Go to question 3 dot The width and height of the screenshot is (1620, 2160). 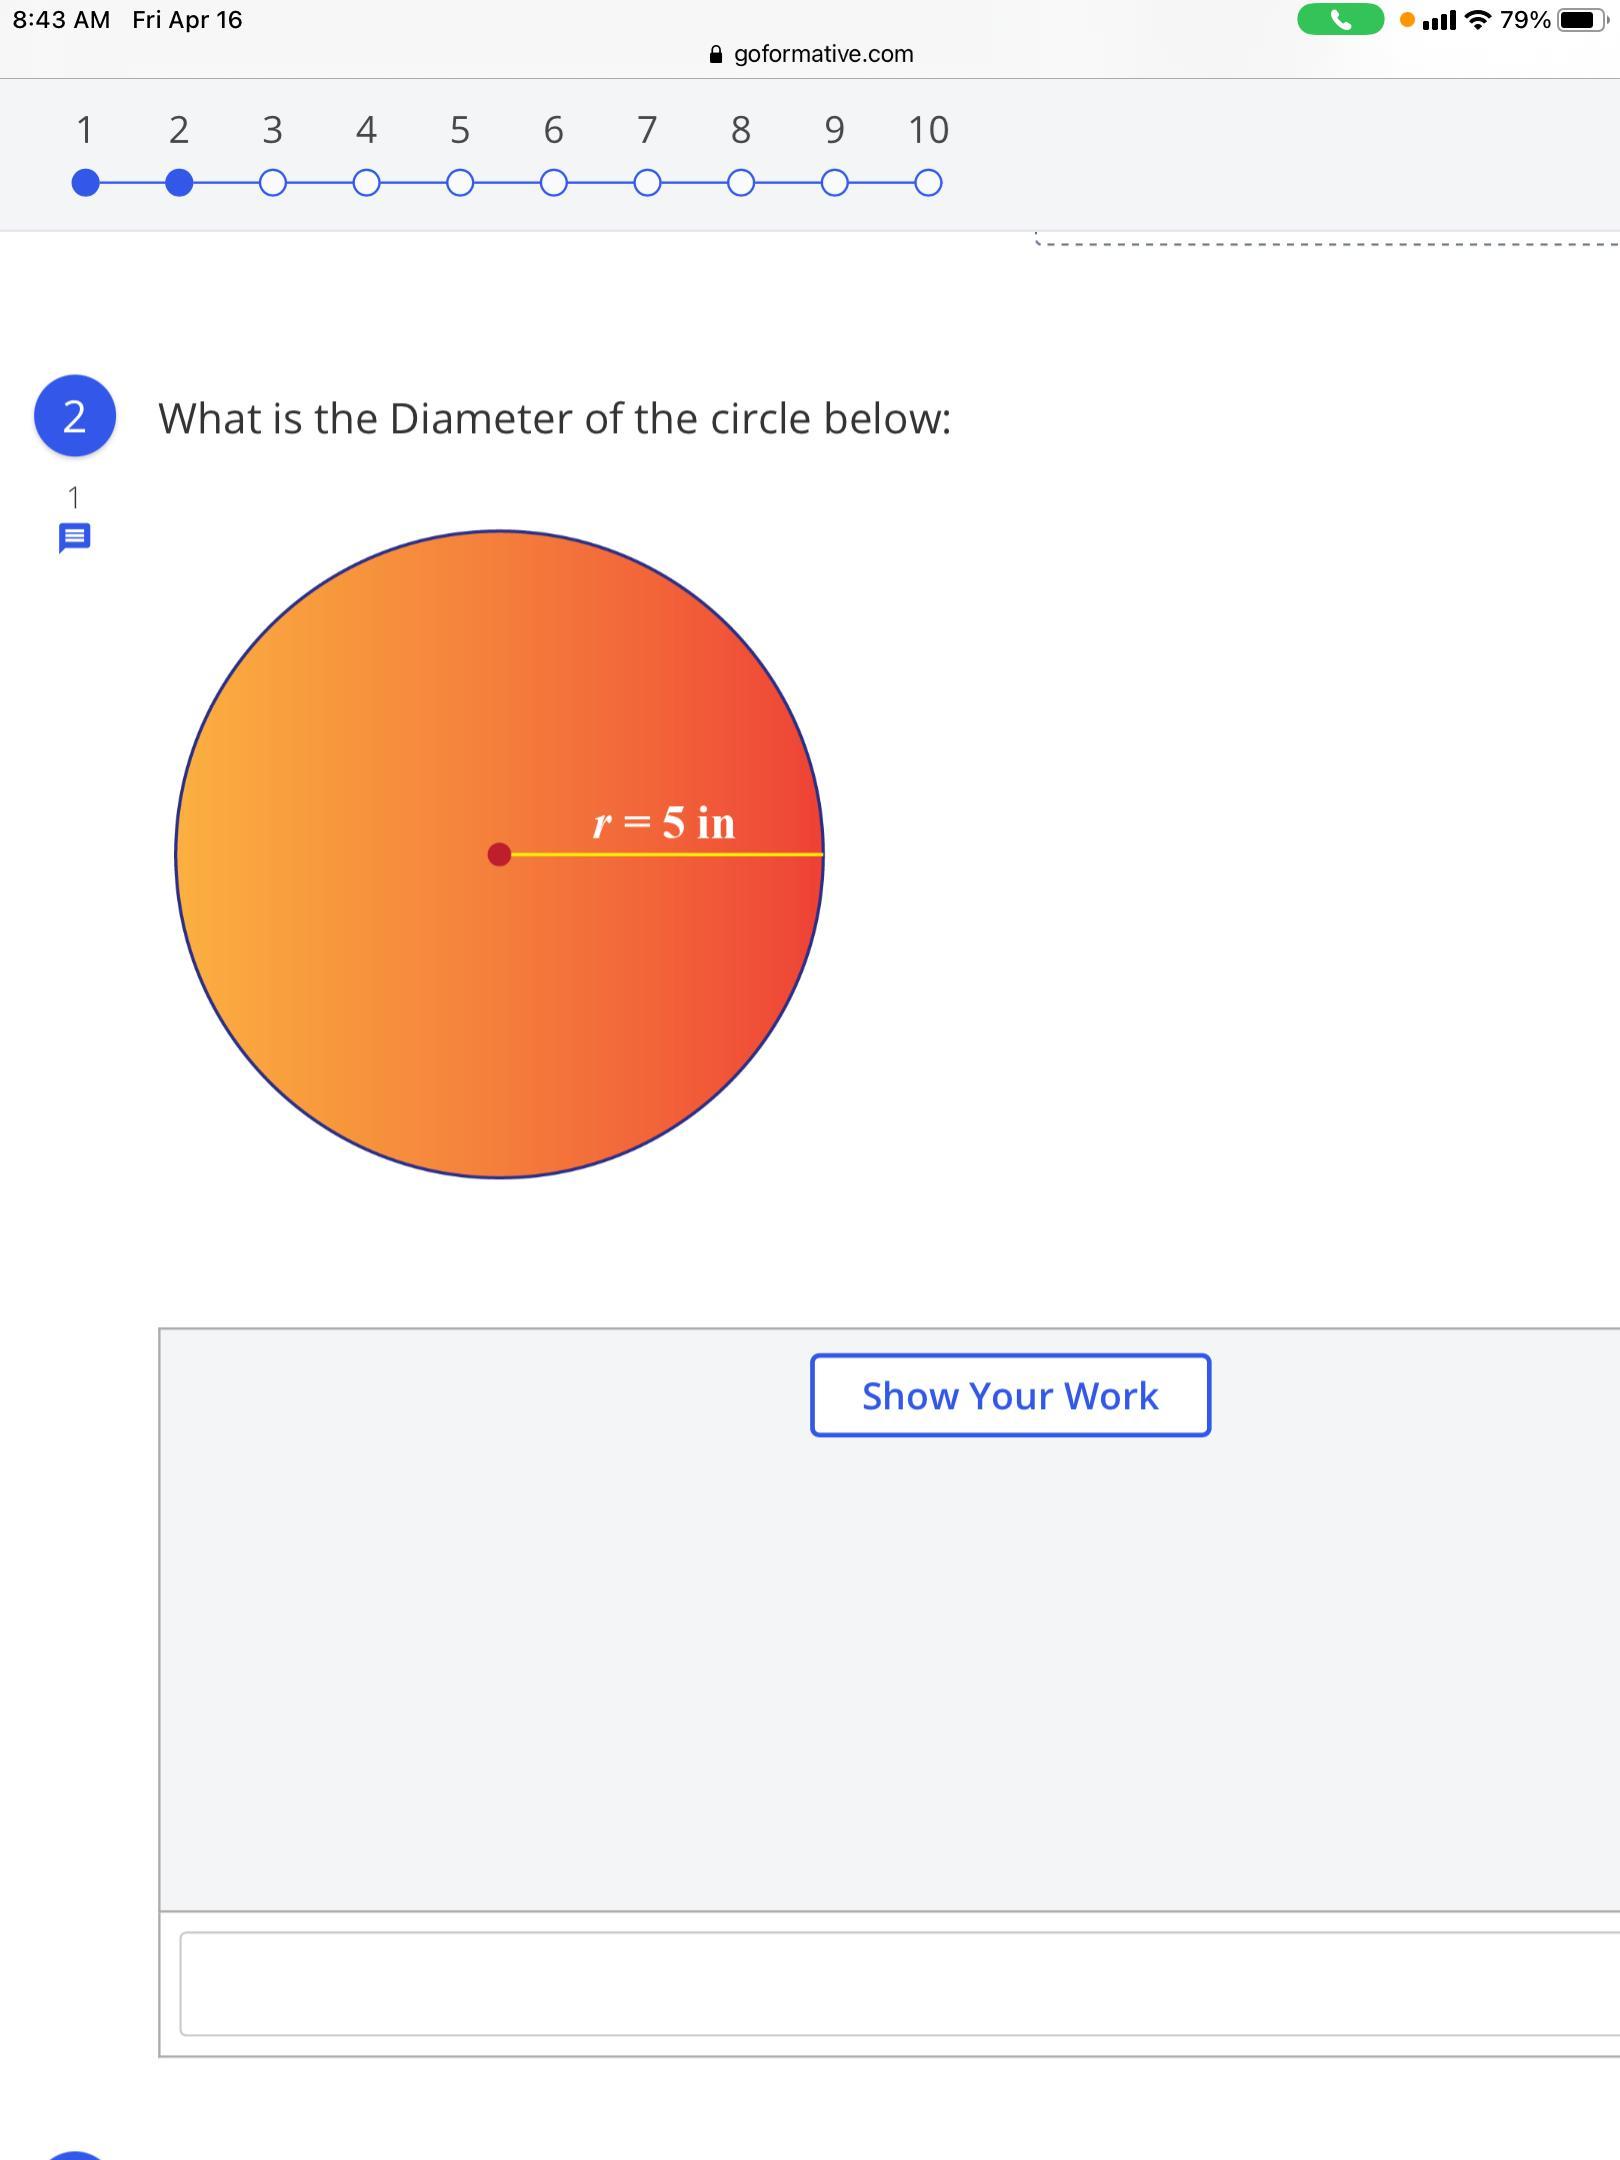[272, 183]
